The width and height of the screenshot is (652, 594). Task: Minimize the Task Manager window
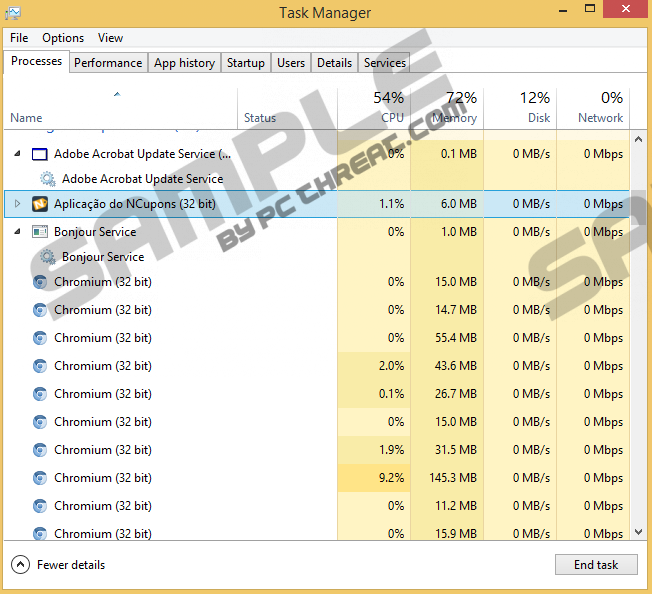pos(563,9)
